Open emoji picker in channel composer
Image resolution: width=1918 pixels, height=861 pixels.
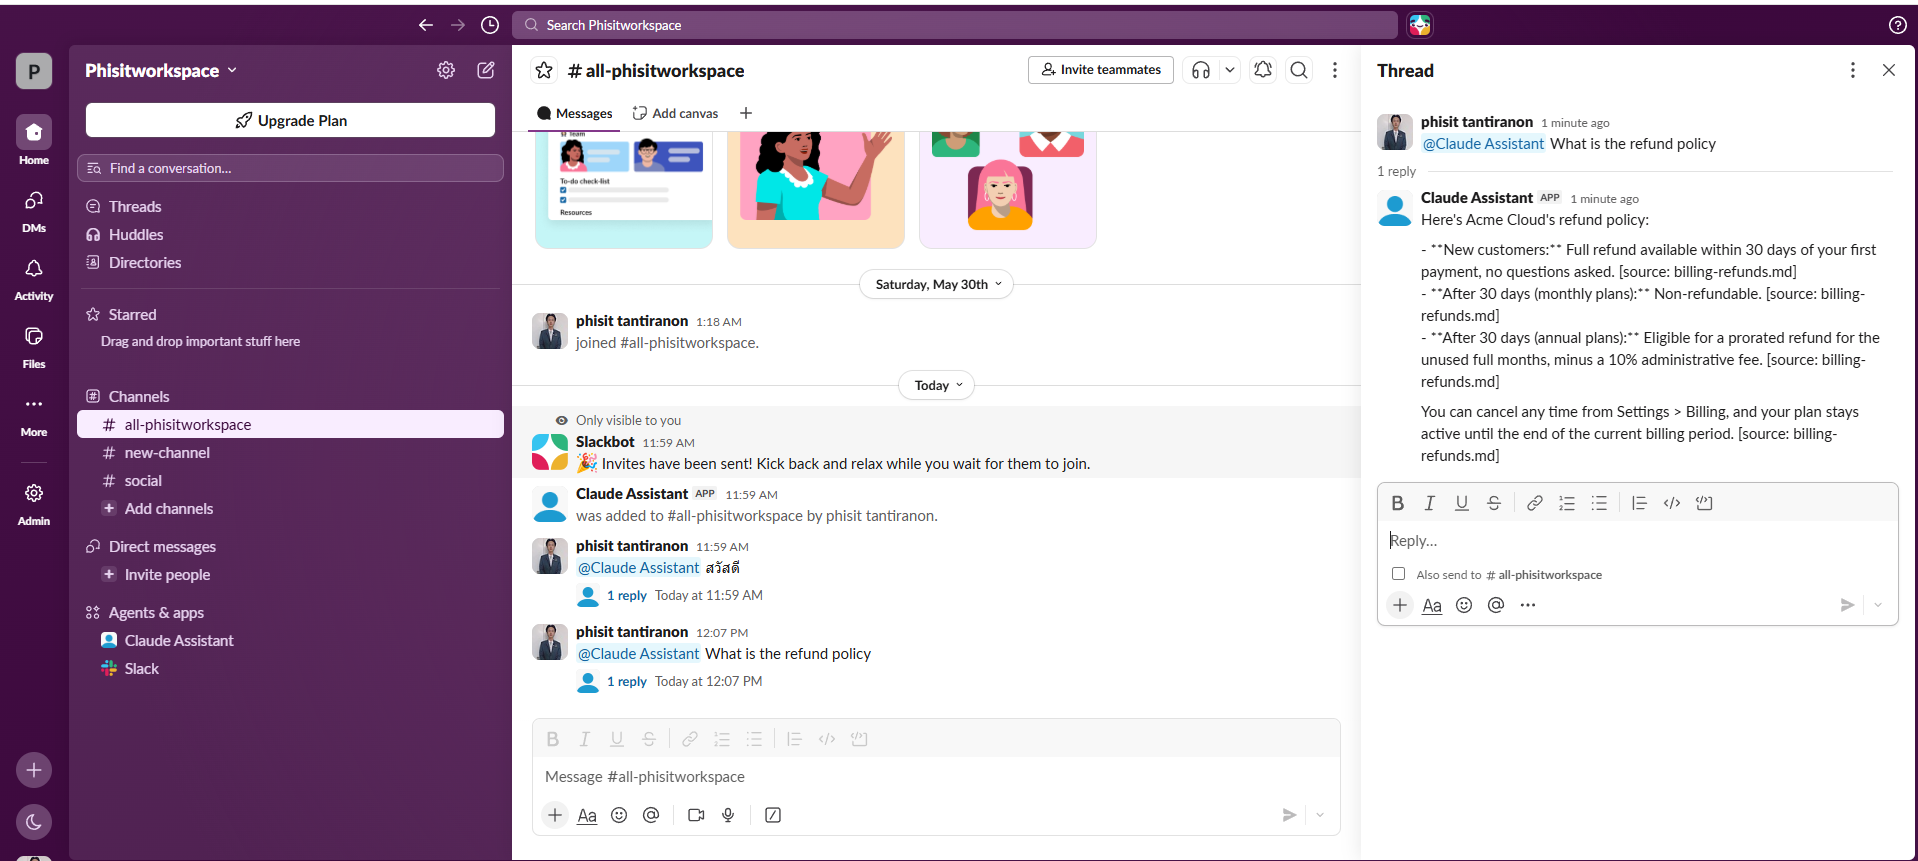click(619, 815)
